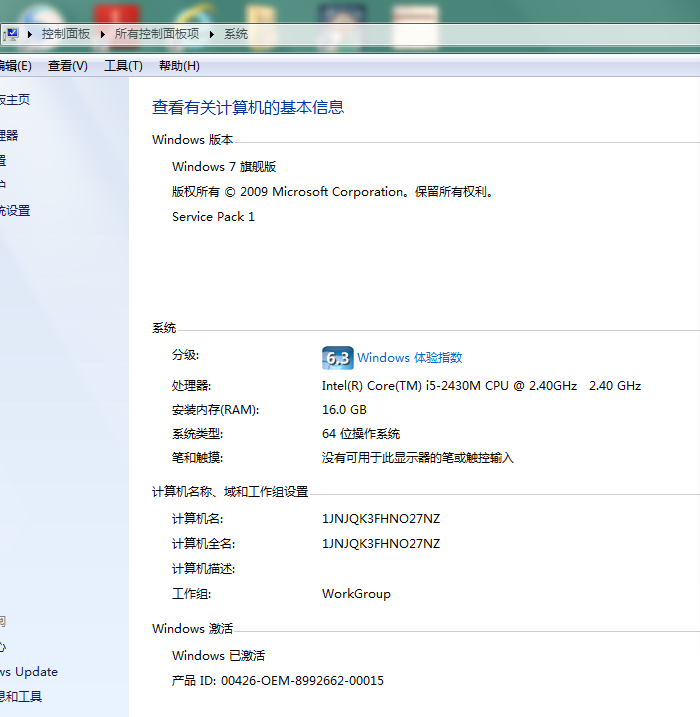Viewport: 700px width, 717px height.
Task: Click 没有可用于此显示器的笔或触控输入 text
Action: pos(417,458)
